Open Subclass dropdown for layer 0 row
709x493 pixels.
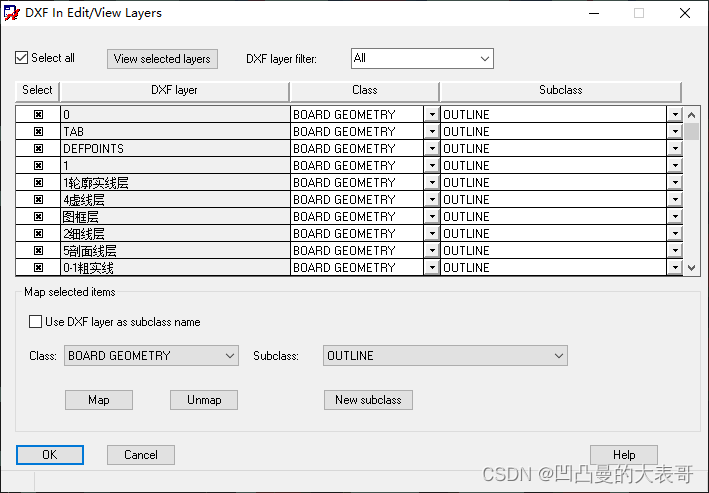pyautogui.click(x=675, y=114)
